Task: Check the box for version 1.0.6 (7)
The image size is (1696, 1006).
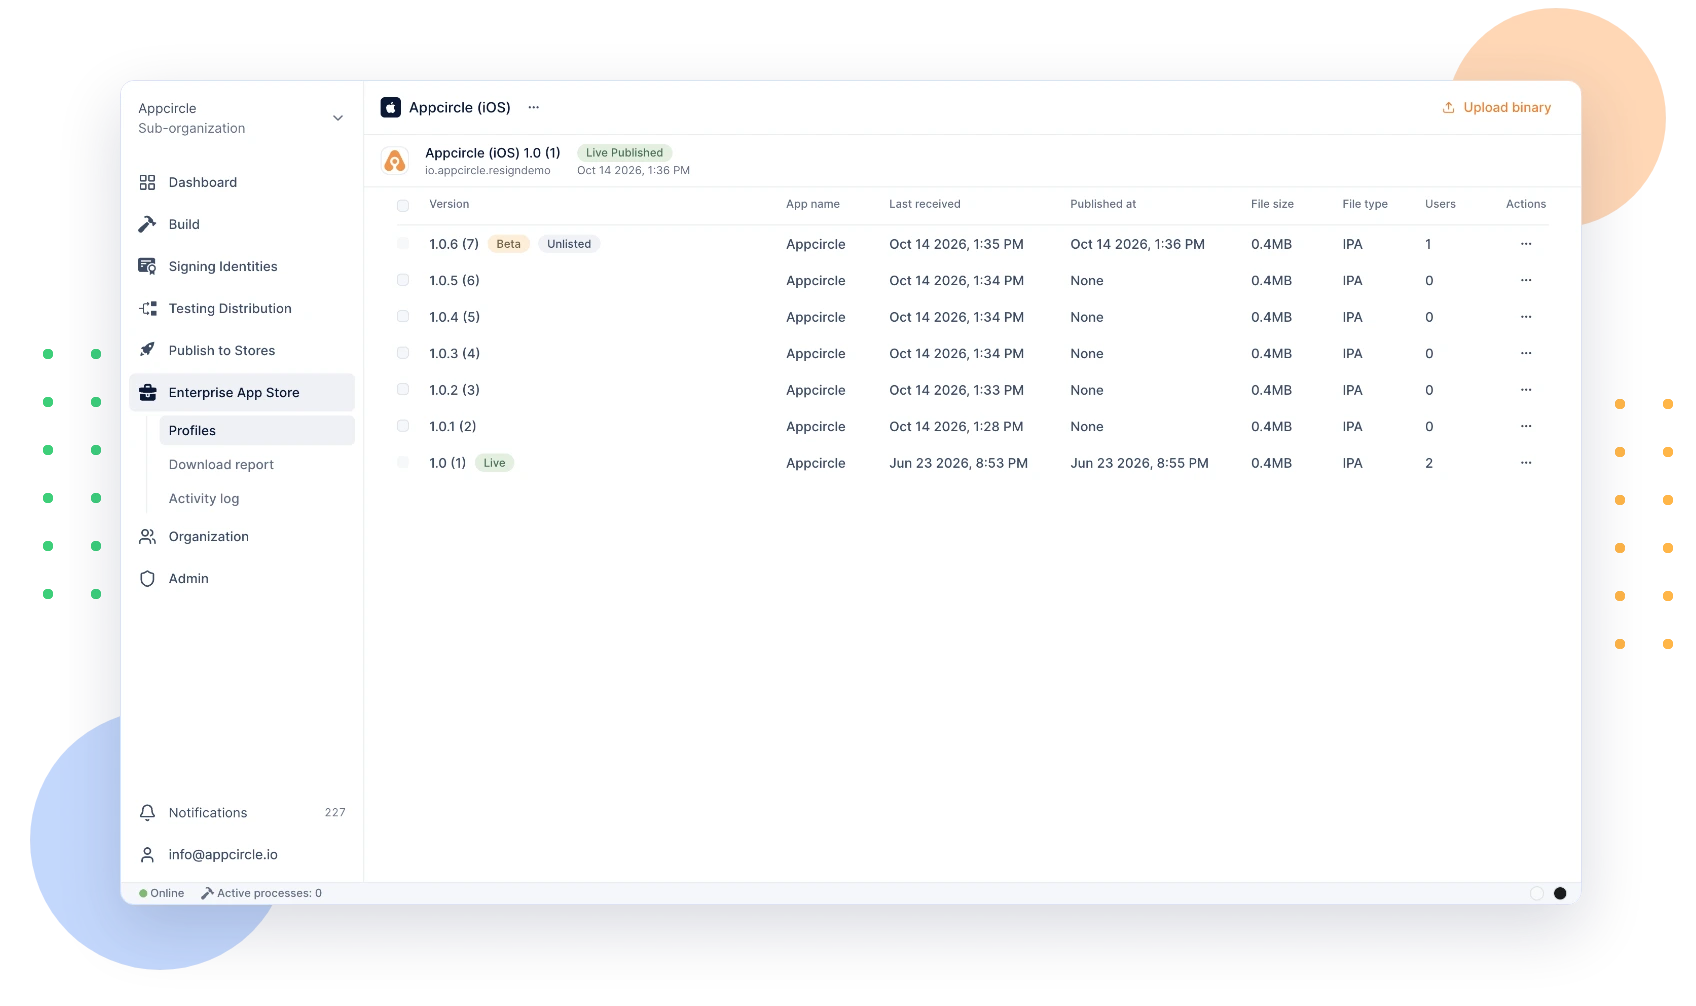Action: click(x=403, y=243)
